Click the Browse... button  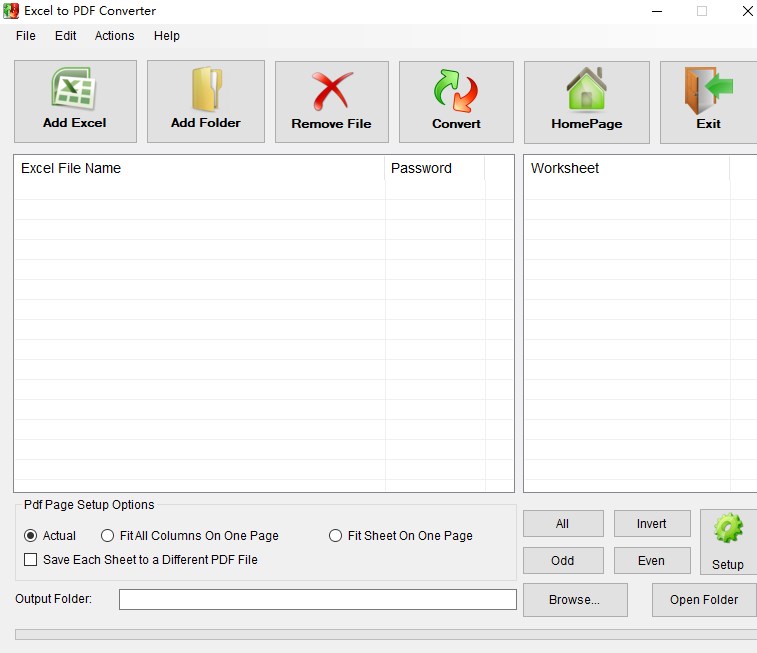(574, 600)
